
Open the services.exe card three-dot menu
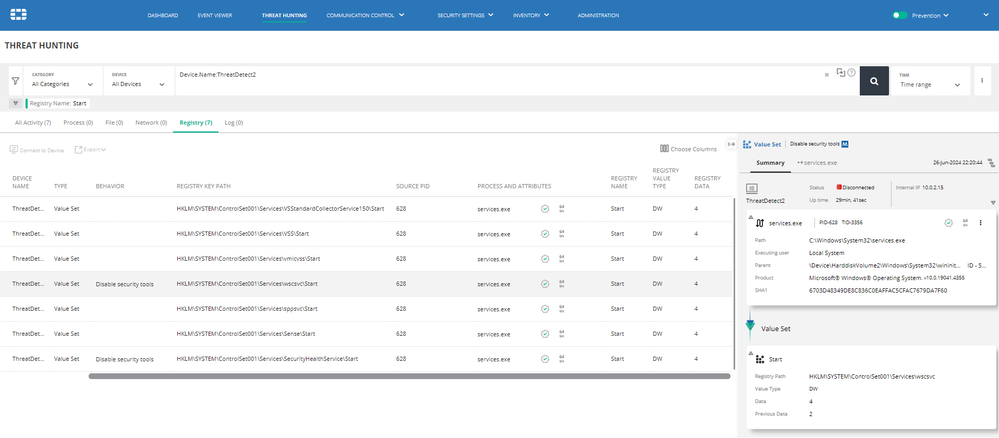pos(980,223)
